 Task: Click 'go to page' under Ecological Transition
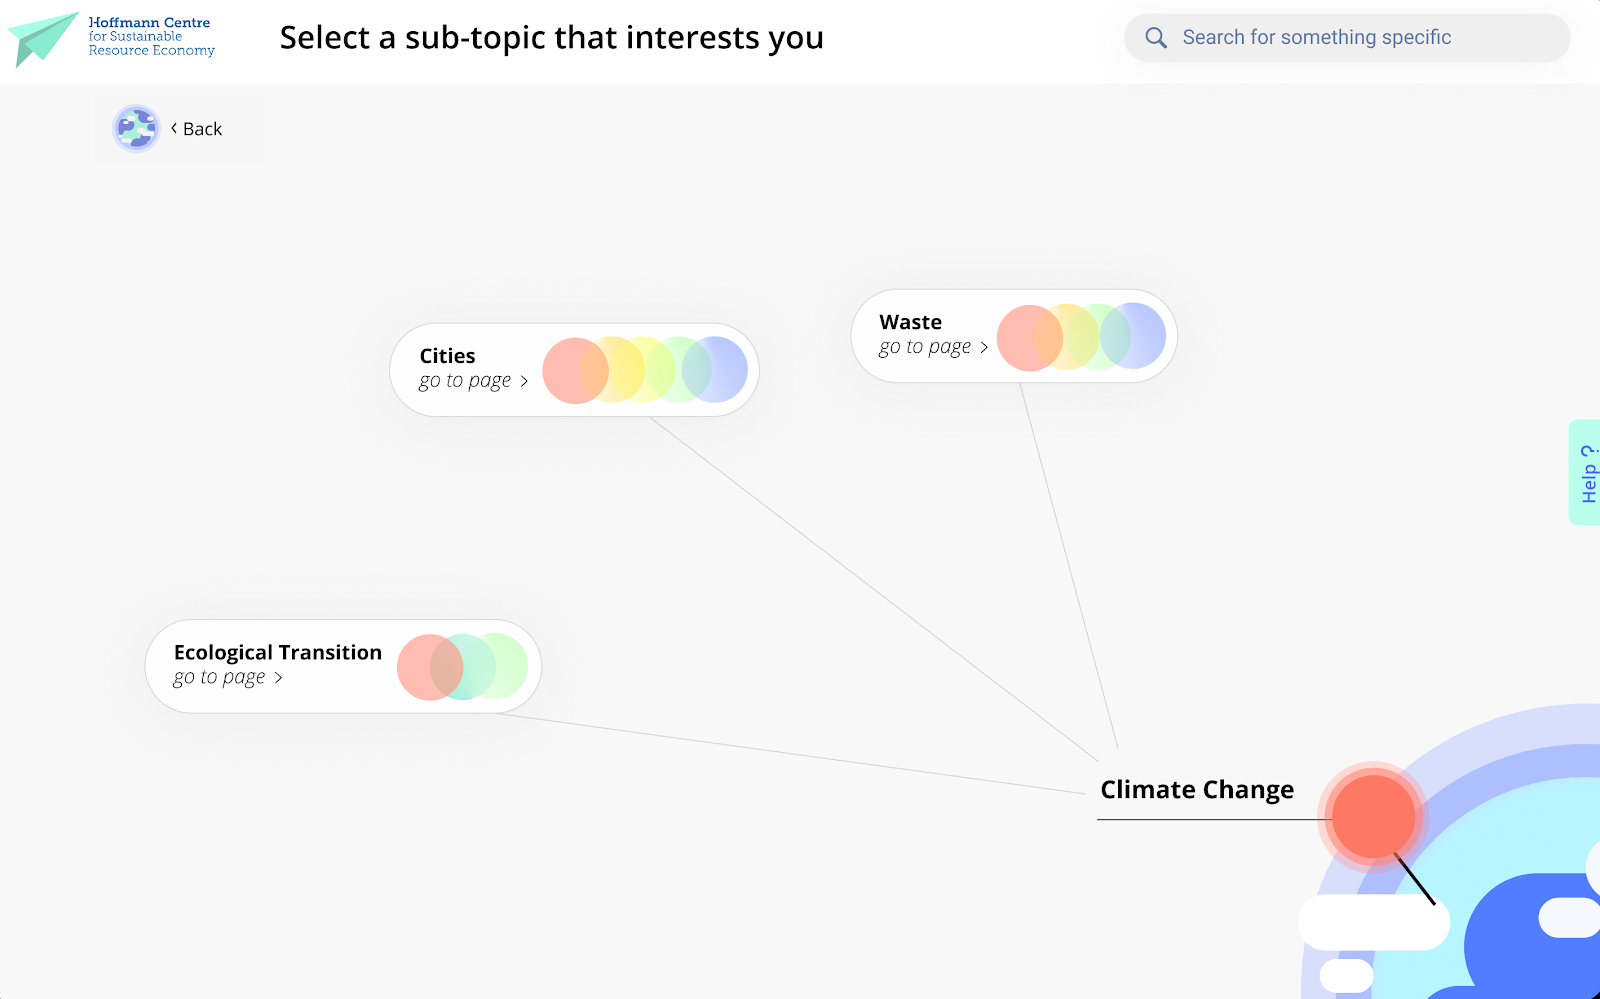[219, 677]
